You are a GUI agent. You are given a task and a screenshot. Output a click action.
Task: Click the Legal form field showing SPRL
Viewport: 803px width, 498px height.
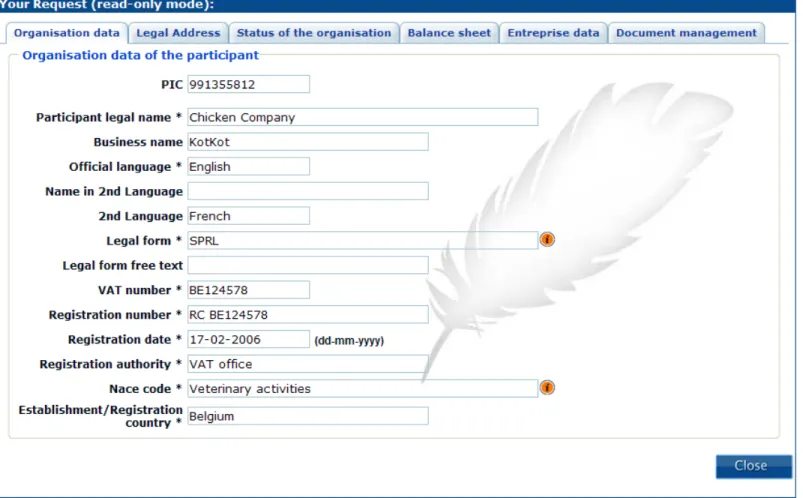(x=363, y=240)
